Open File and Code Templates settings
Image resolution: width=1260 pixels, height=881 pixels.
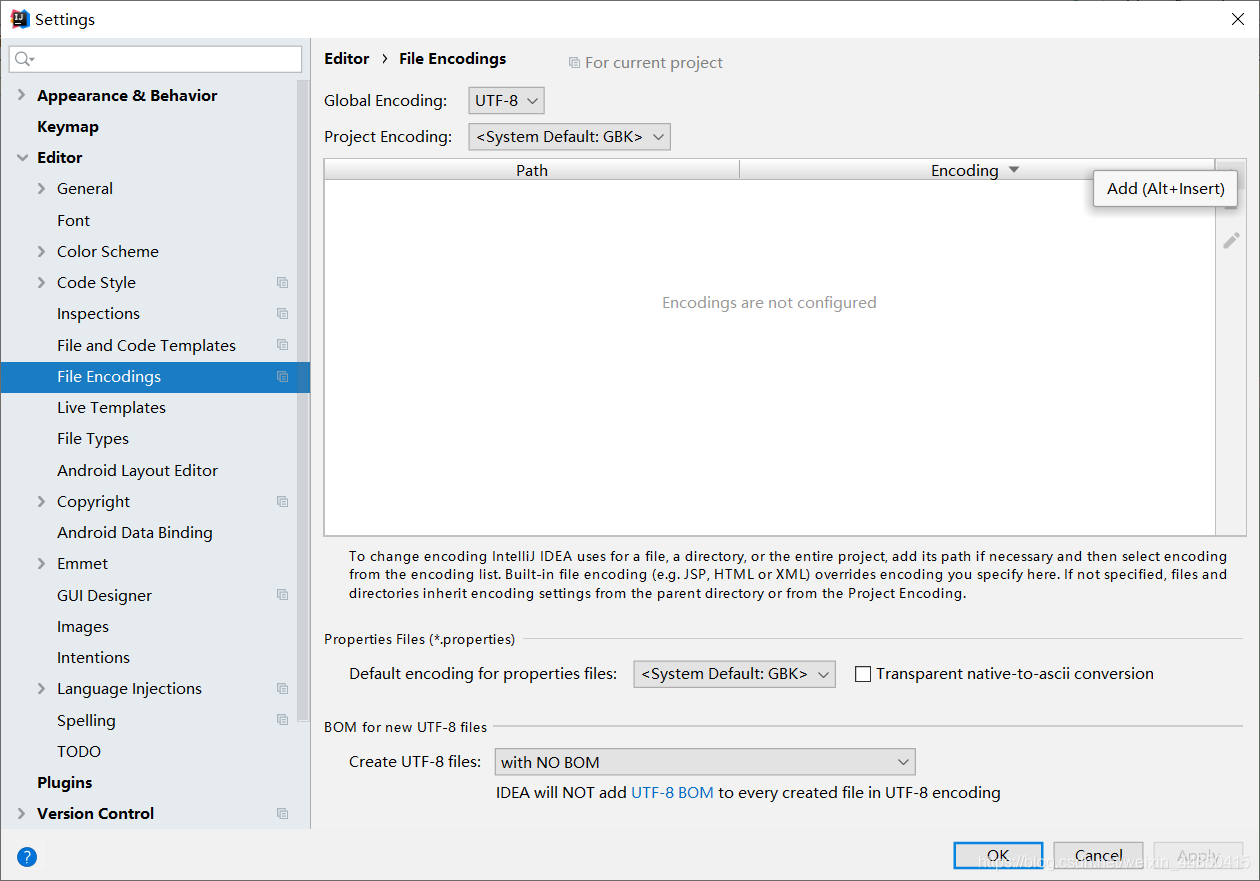146,345
